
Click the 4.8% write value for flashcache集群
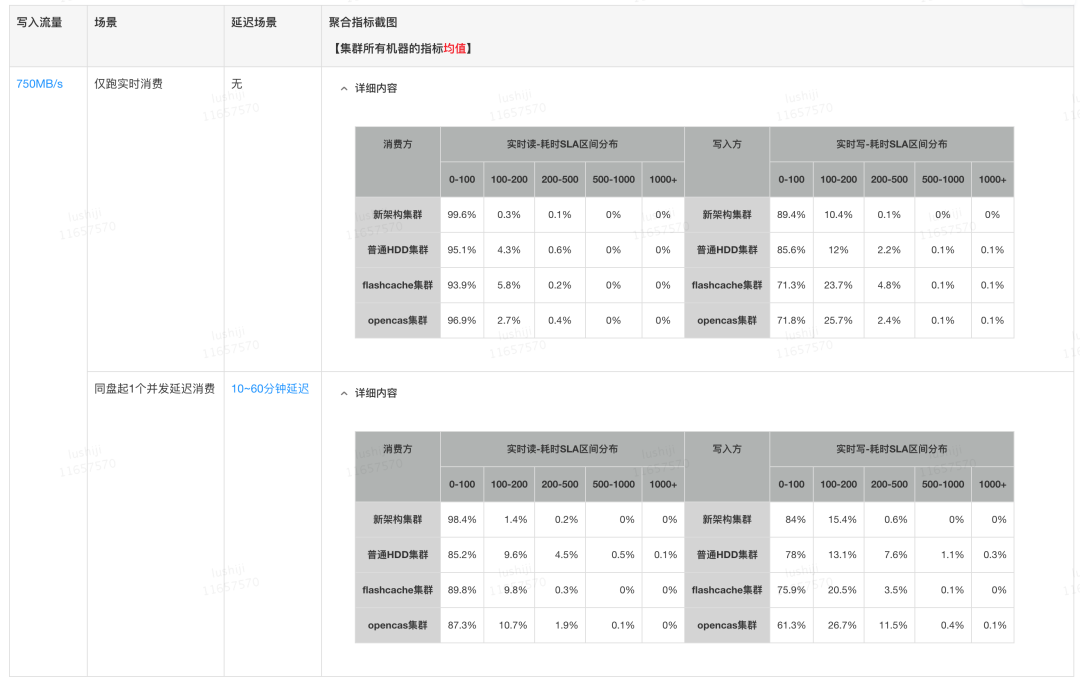pos(889,285)
